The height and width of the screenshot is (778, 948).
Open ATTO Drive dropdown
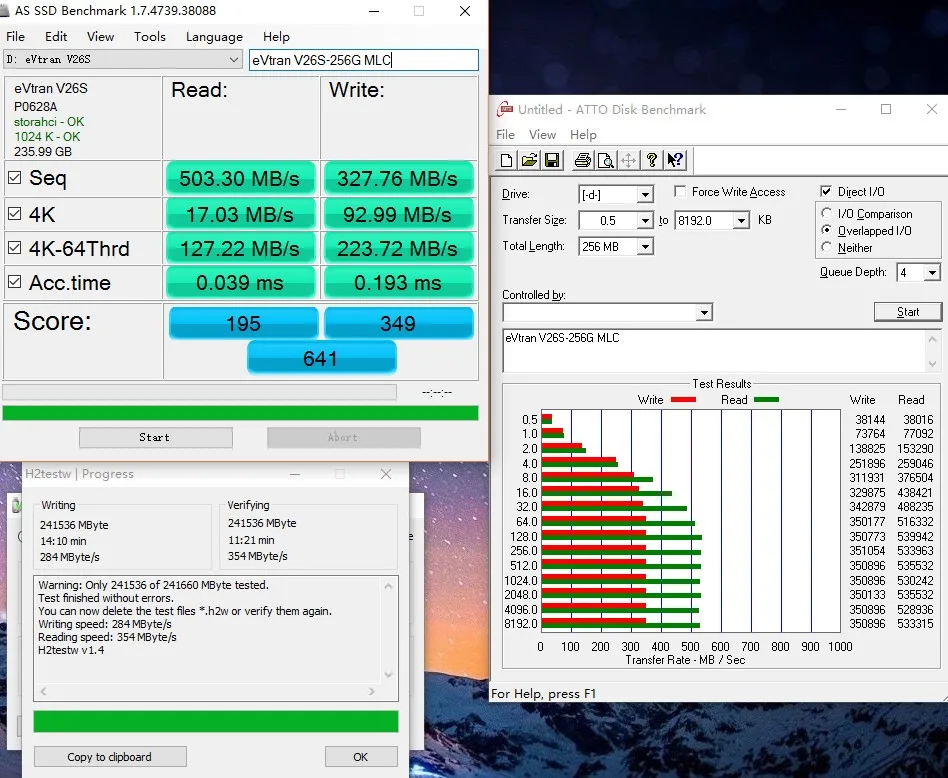[645, 194]
